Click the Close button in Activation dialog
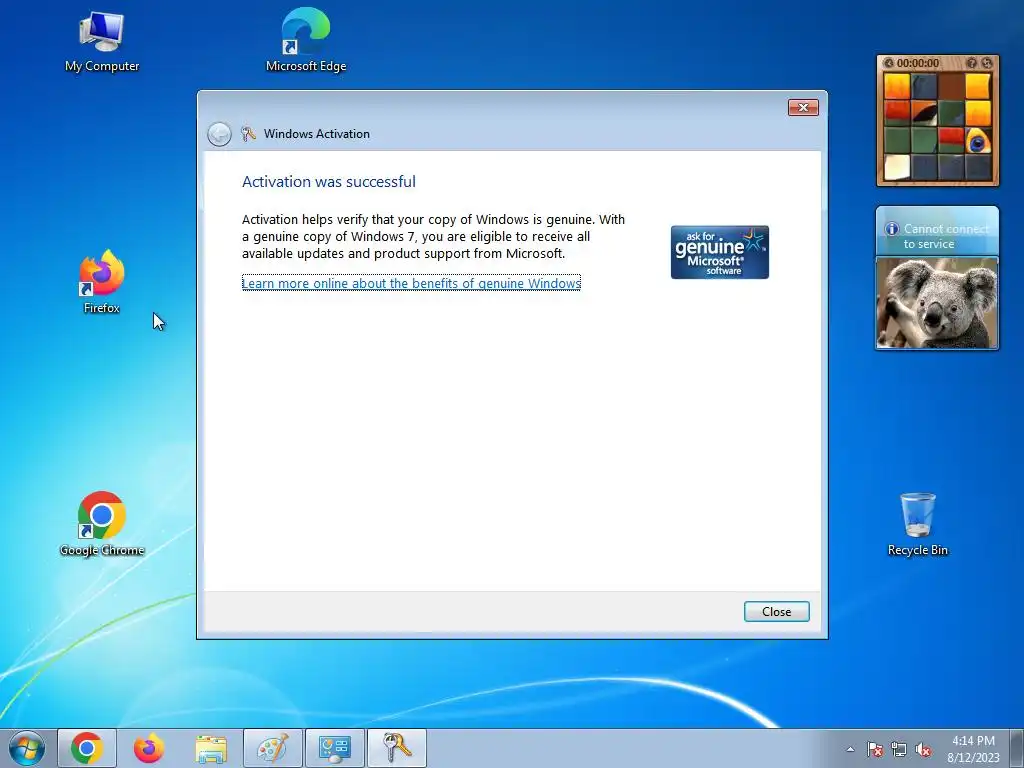This screenshot has width=1024, height=768. point(776,612)
